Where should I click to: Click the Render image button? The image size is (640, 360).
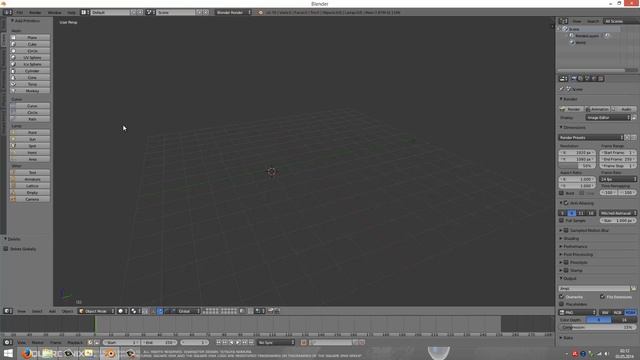click(571, 109)
